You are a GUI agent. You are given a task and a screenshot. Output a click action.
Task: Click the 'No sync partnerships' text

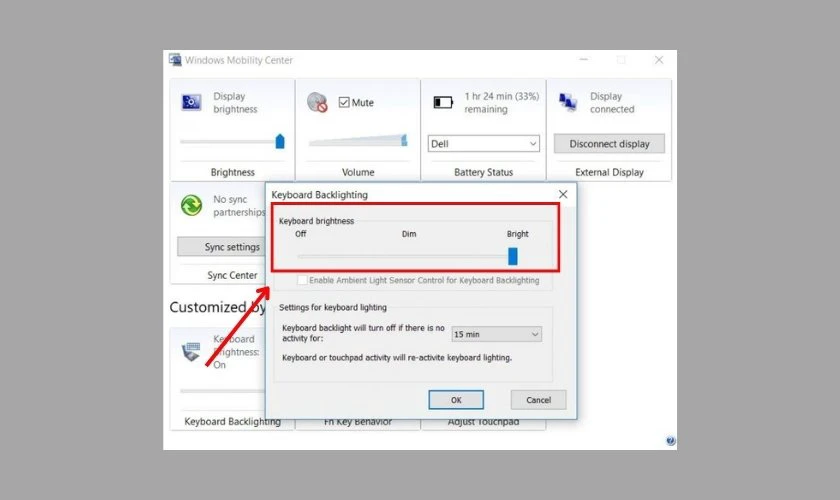coord(239,206)
